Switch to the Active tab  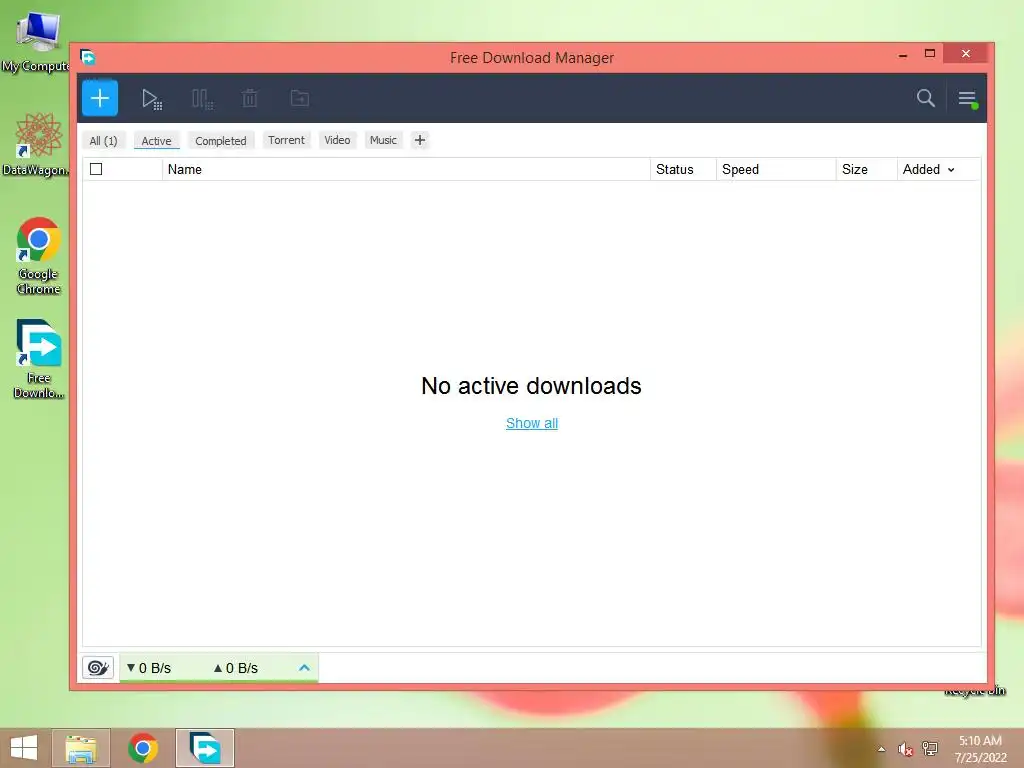157,140
